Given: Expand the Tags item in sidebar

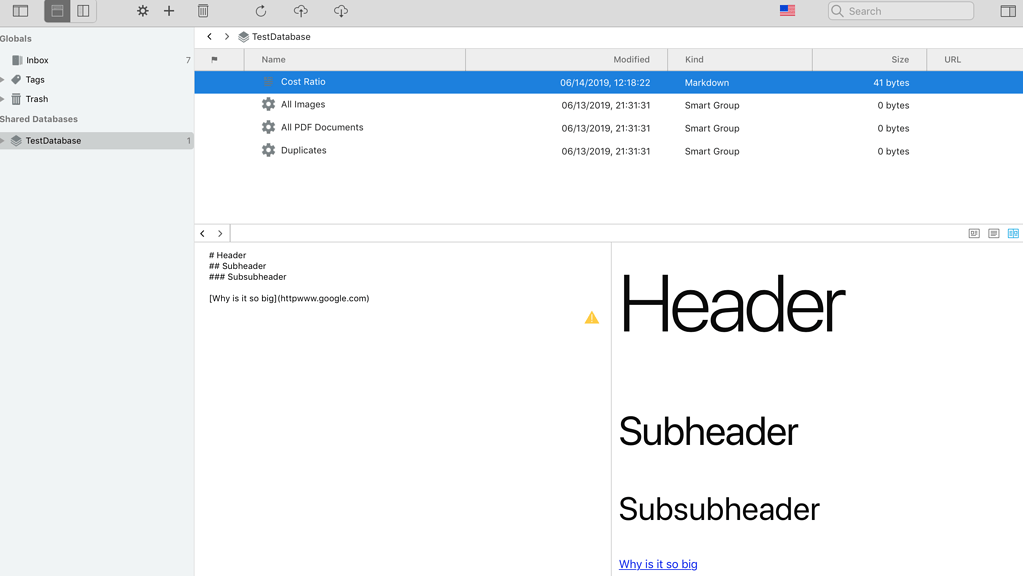Looking at the screenshot, I should 3,80.
